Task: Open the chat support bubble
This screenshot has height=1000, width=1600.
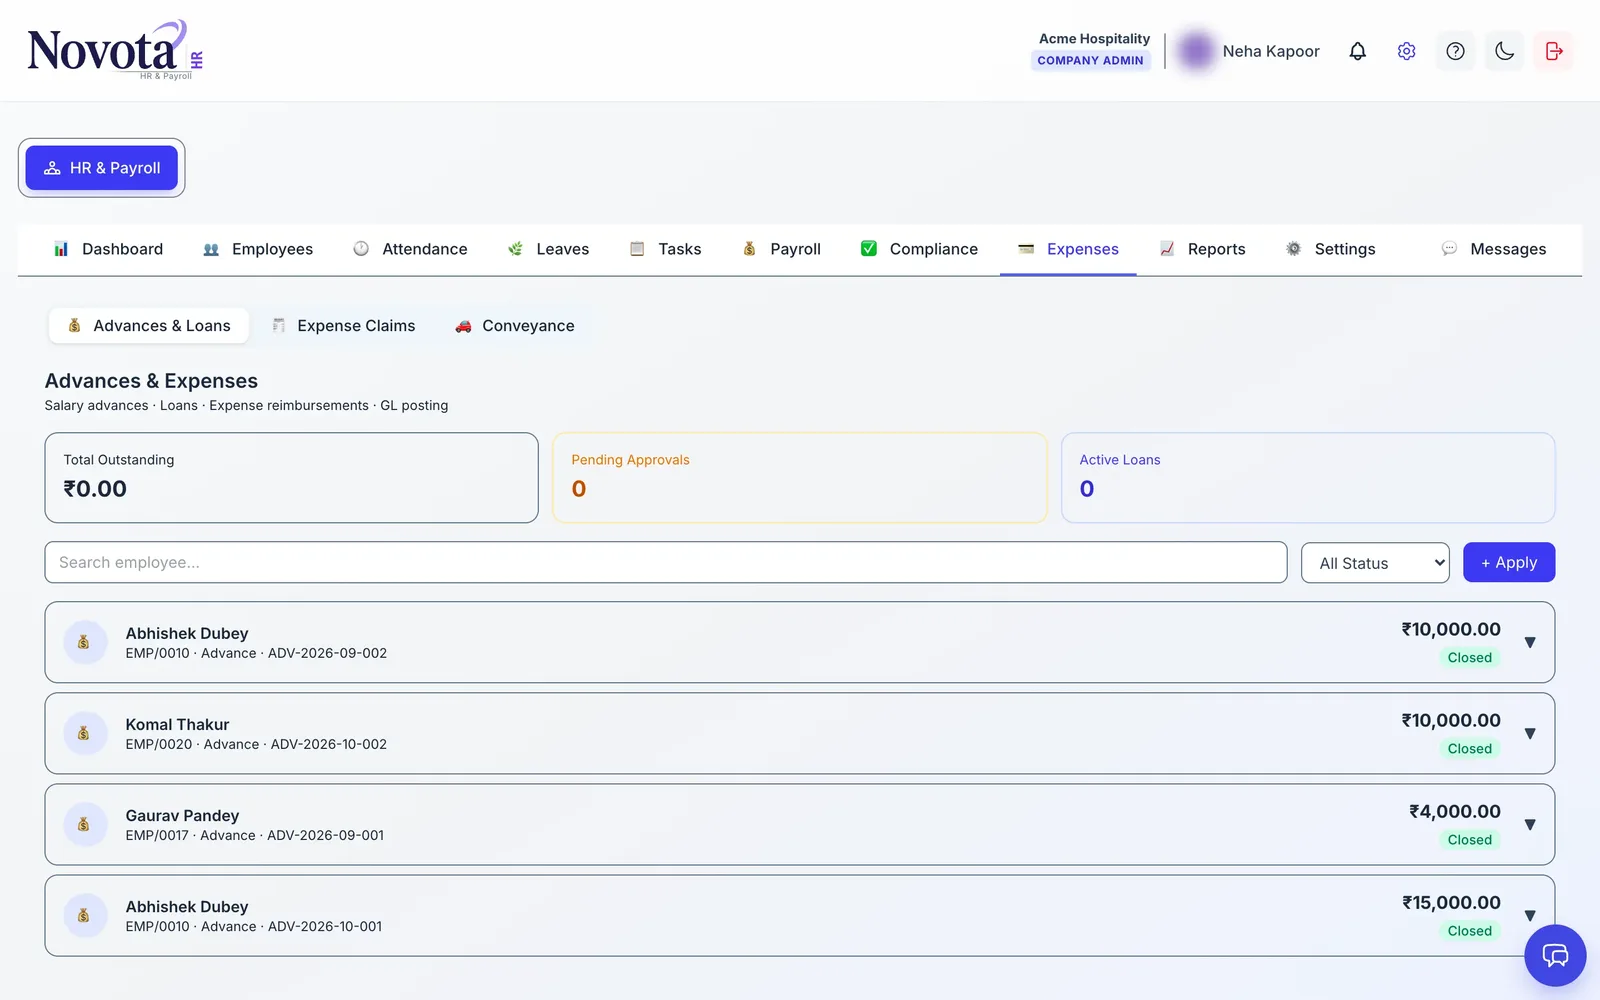Action: point(1555,956)
